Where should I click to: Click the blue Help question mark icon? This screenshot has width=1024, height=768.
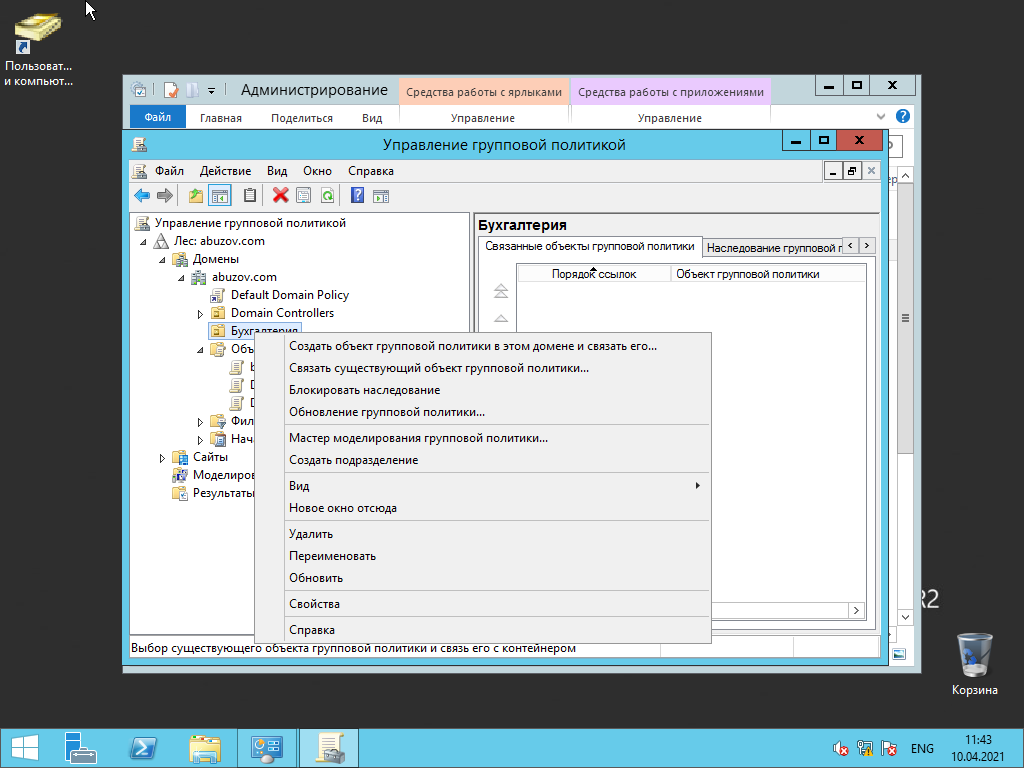click(x=357, y=196)
